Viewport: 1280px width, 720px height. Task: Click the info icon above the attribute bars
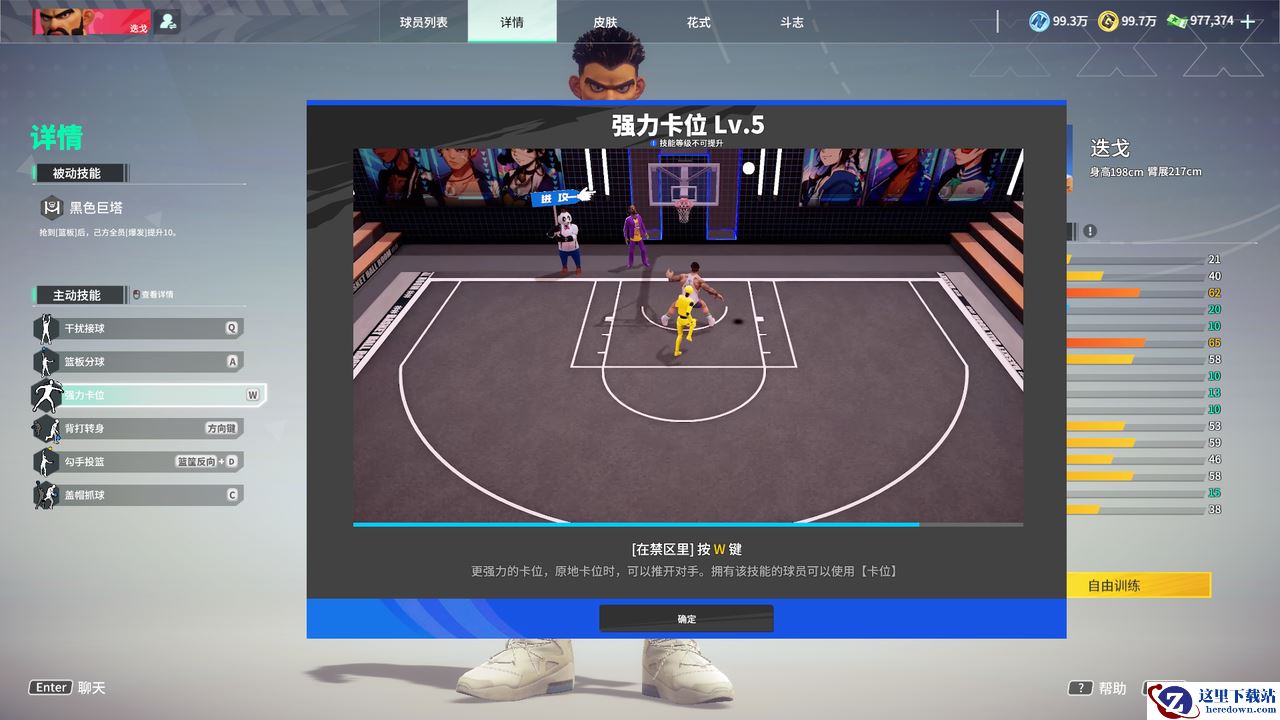pyautogui.click(x=1090, y=231)
